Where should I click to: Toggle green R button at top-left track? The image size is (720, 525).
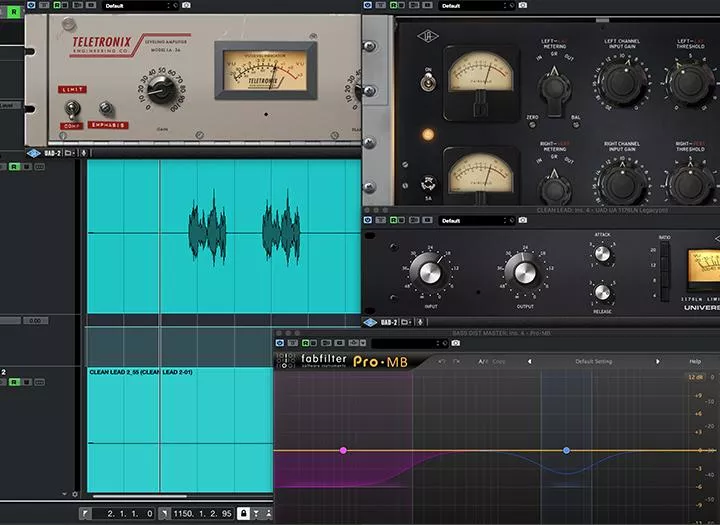(x=14, y=11)
